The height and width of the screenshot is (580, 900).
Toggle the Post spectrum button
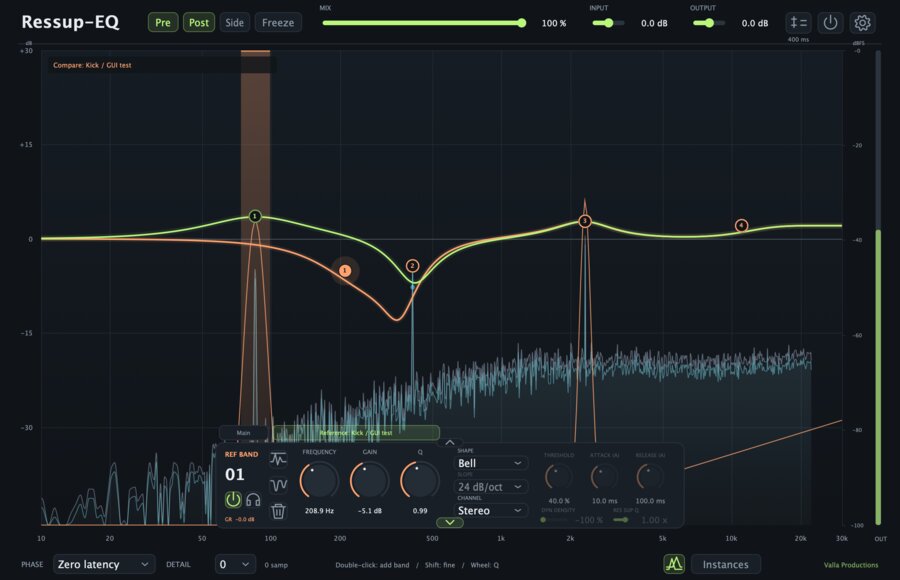point(199,22)
